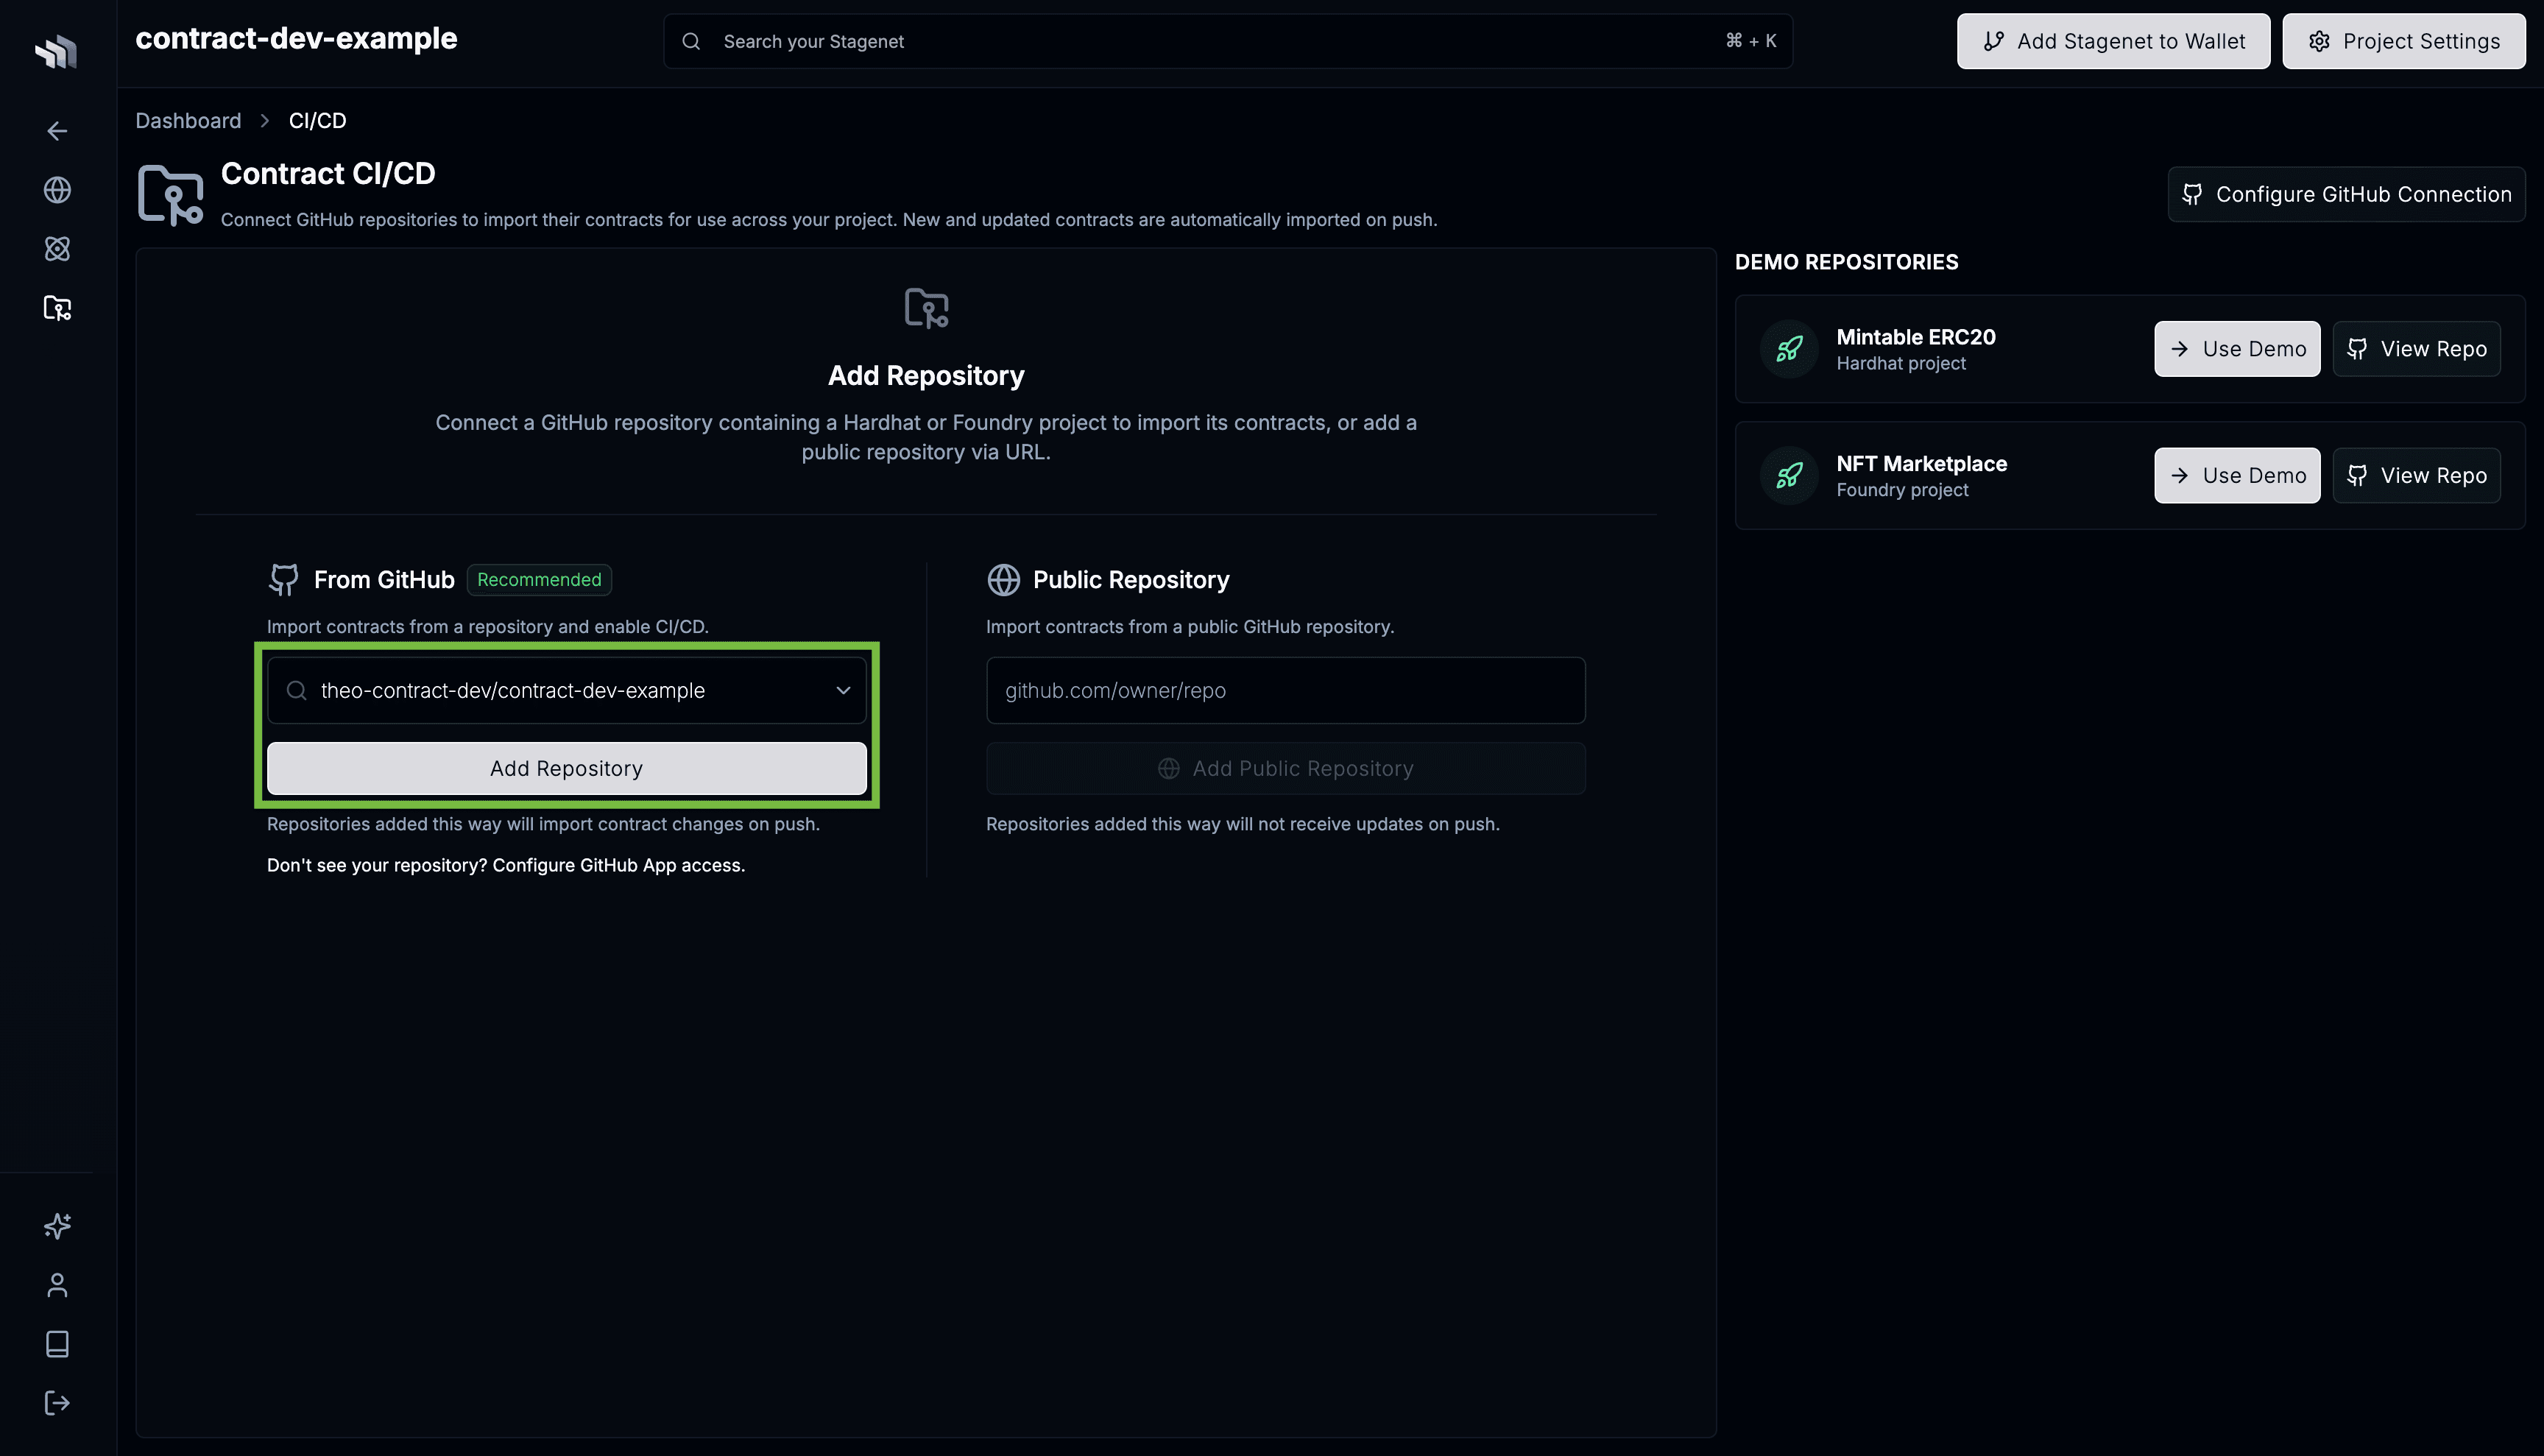The image size is (2544, 1456).
Task: Click the back arrow icon in the sidebar
Action: point(57,130)
